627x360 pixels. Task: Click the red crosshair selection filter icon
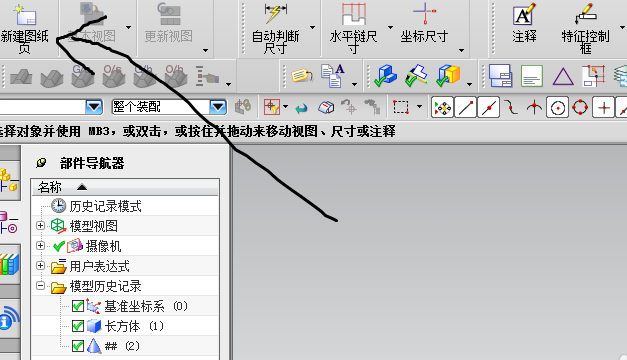[272, 107]
